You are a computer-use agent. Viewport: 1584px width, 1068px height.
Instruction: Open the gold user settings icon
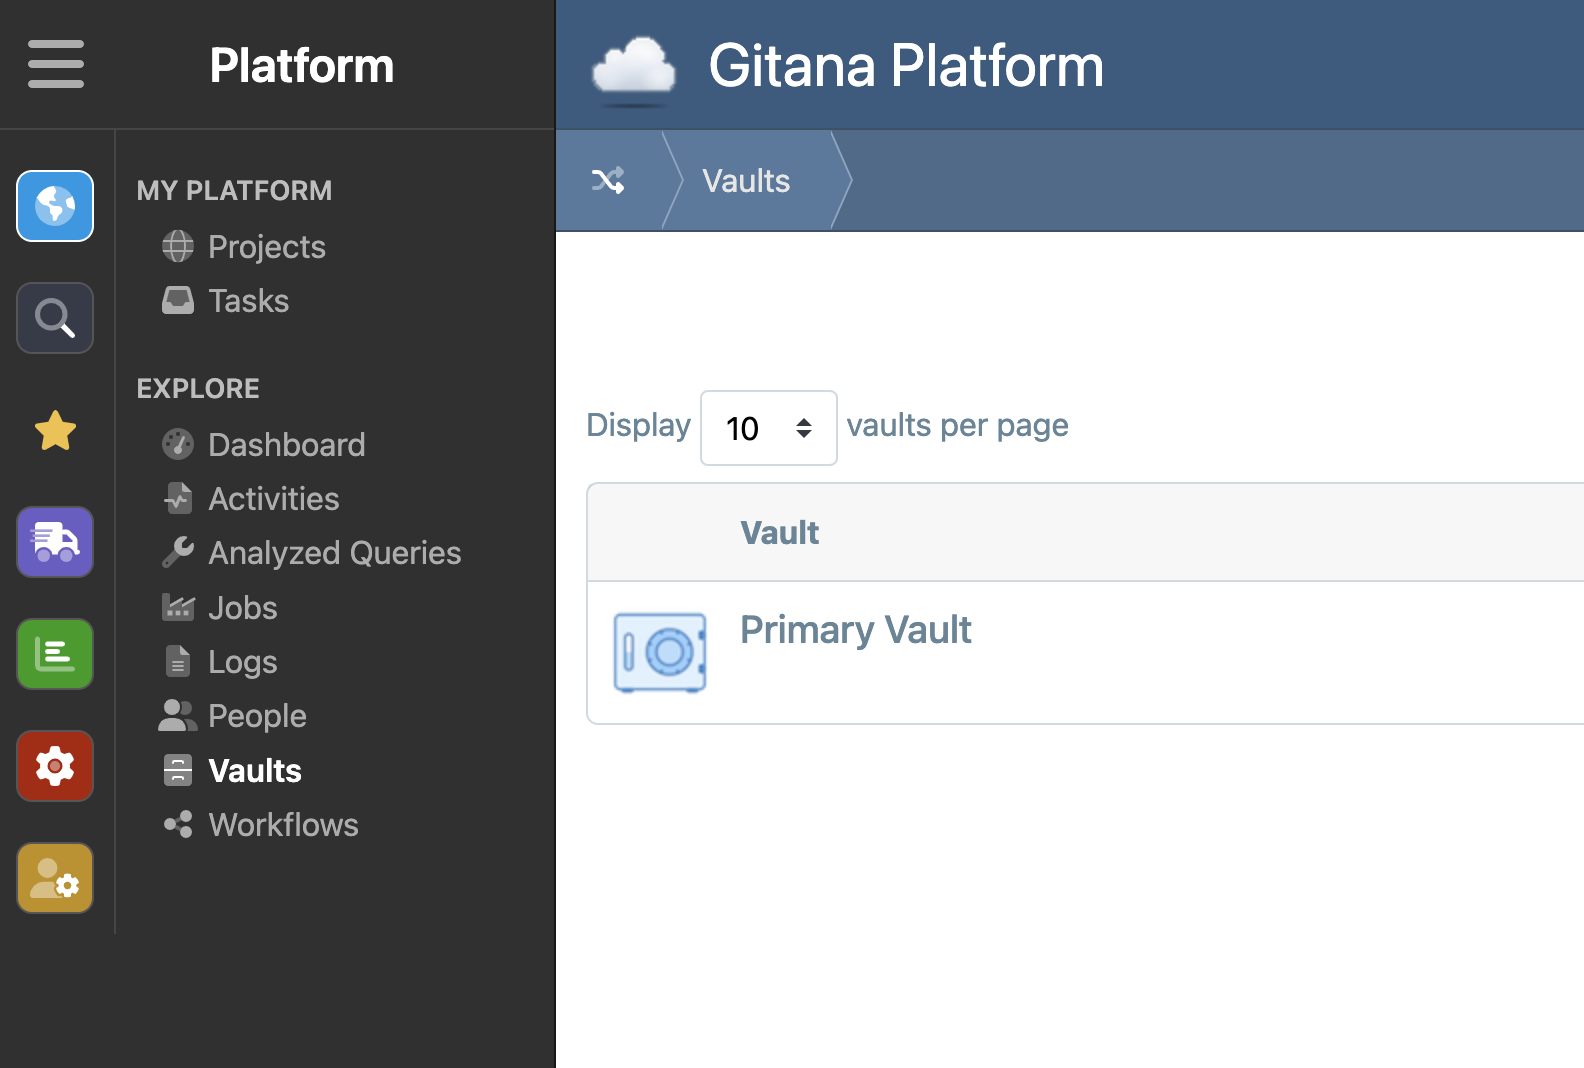pyautogui.click(x=55, y=878)
